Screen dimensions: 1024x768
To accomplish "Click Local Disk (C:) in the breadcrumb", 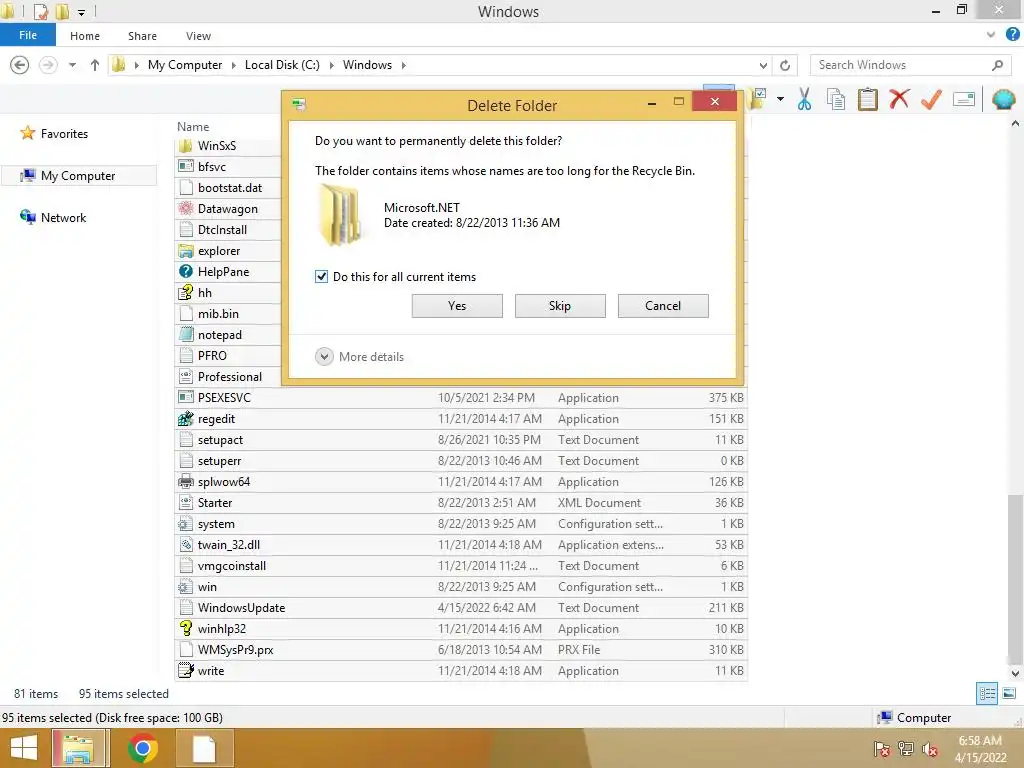I will [x=282, y=65].
